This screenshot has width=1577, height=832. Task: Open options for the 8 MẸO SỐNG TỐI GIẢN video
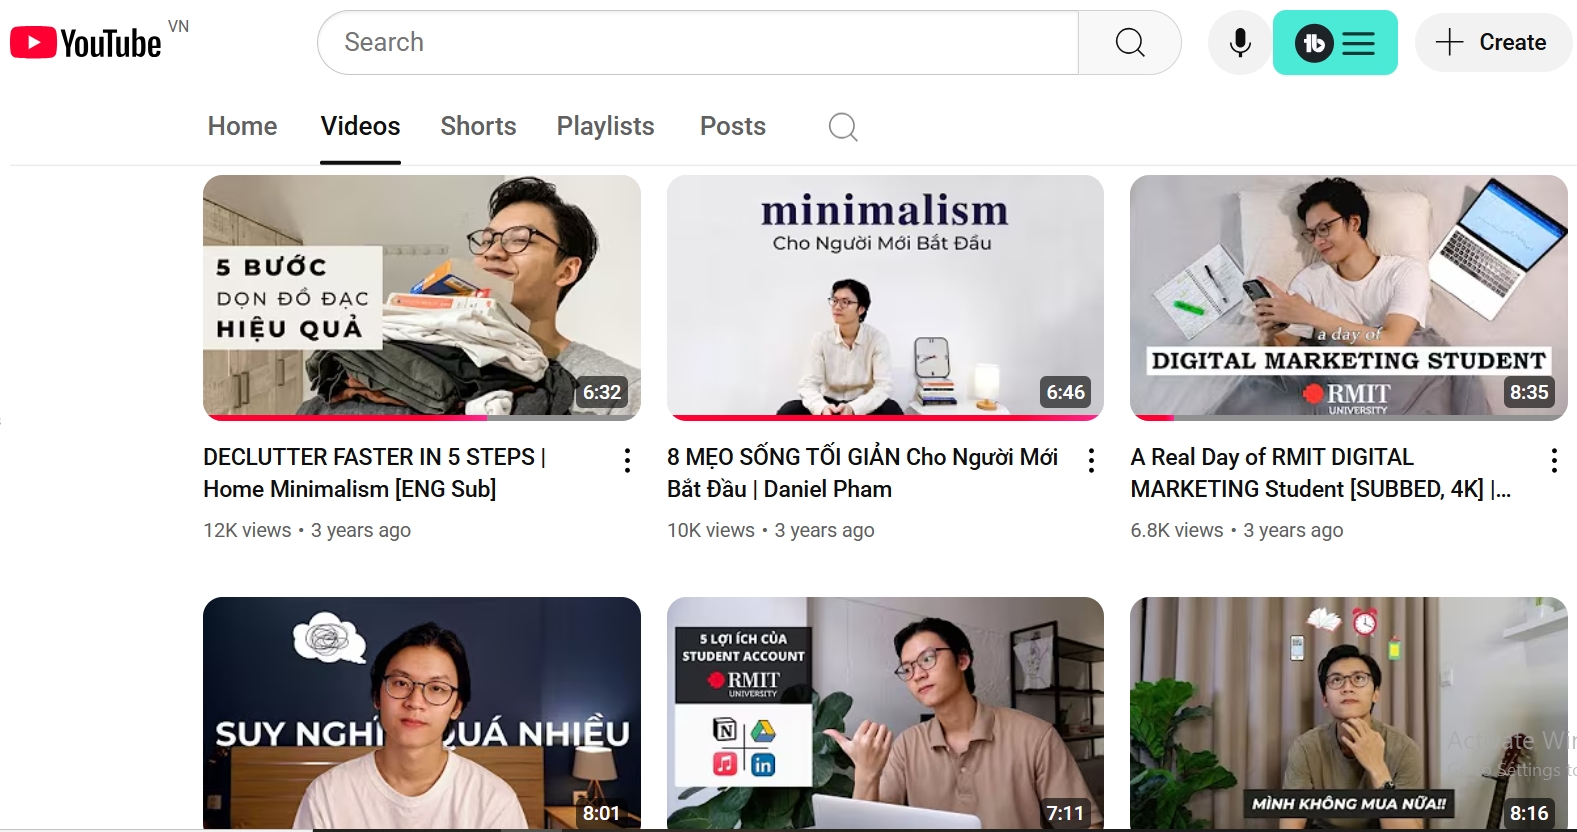pos(1091,460)
